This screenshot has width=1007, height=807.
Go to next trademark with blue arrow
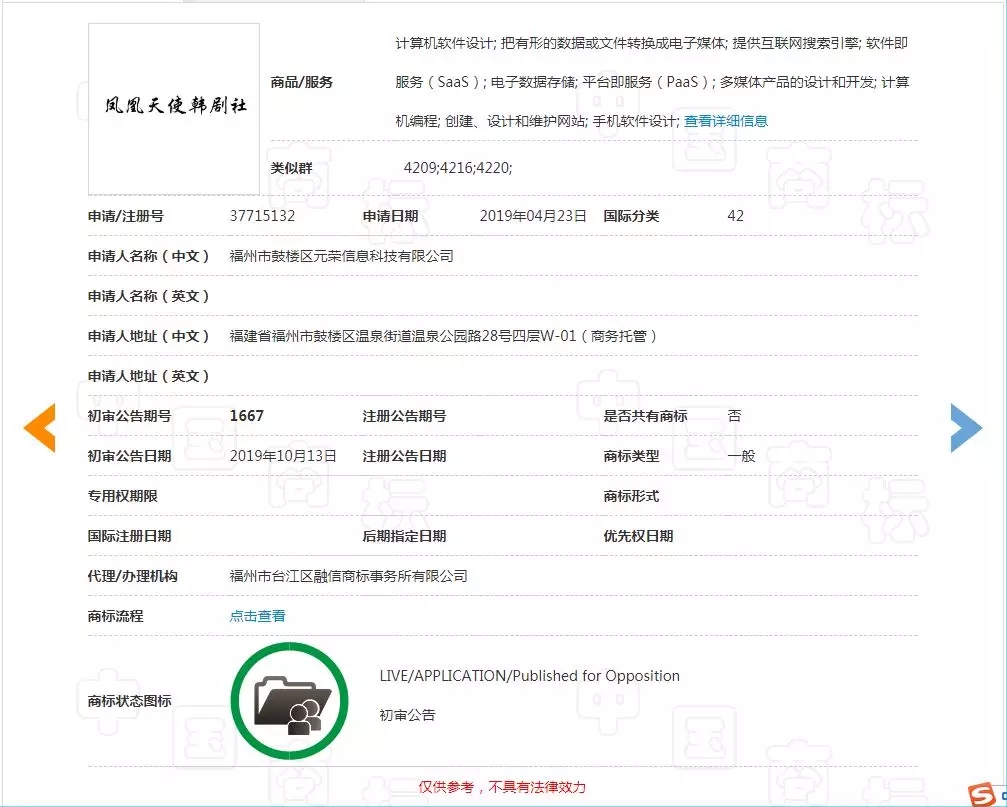click(966, 428)
